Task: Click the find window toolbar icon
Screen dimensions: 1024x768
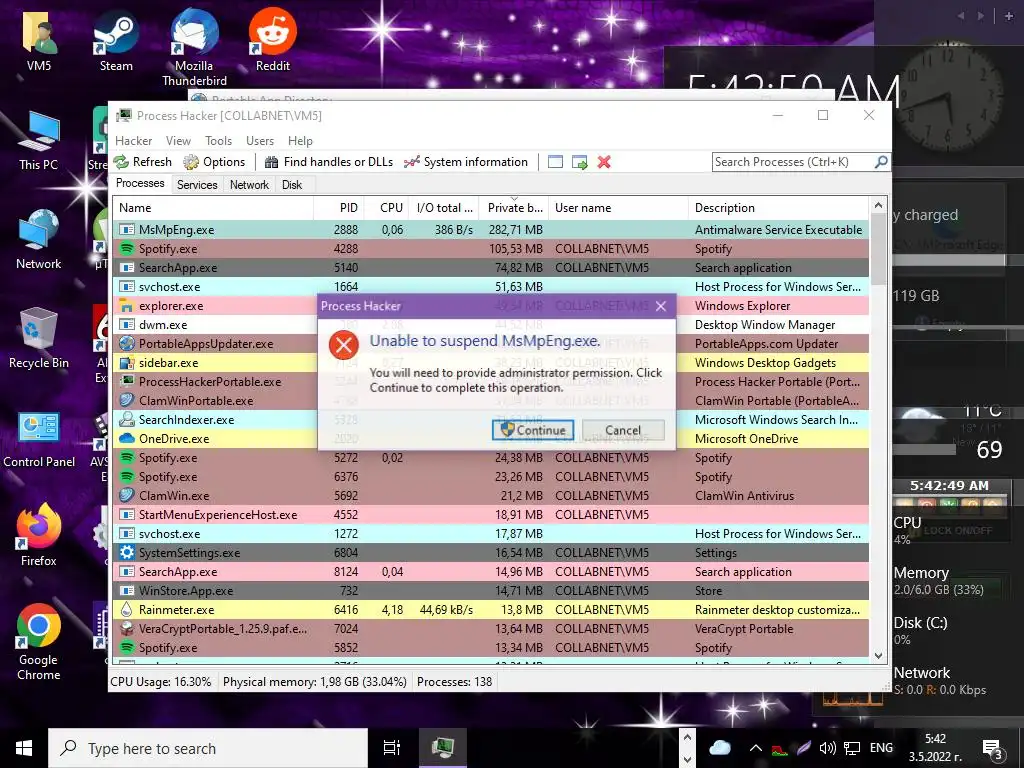Action: pos(555,162)
